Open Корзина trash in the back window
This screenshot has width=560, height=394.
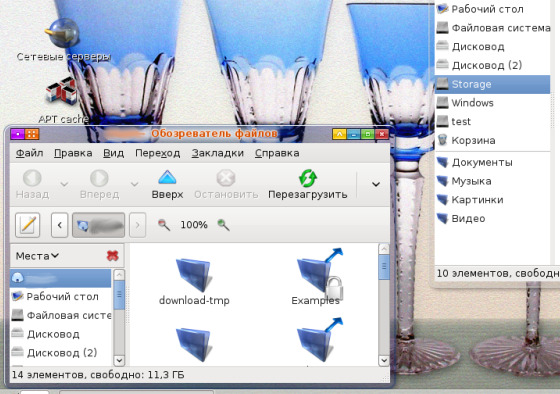click(x=492, y=140)
